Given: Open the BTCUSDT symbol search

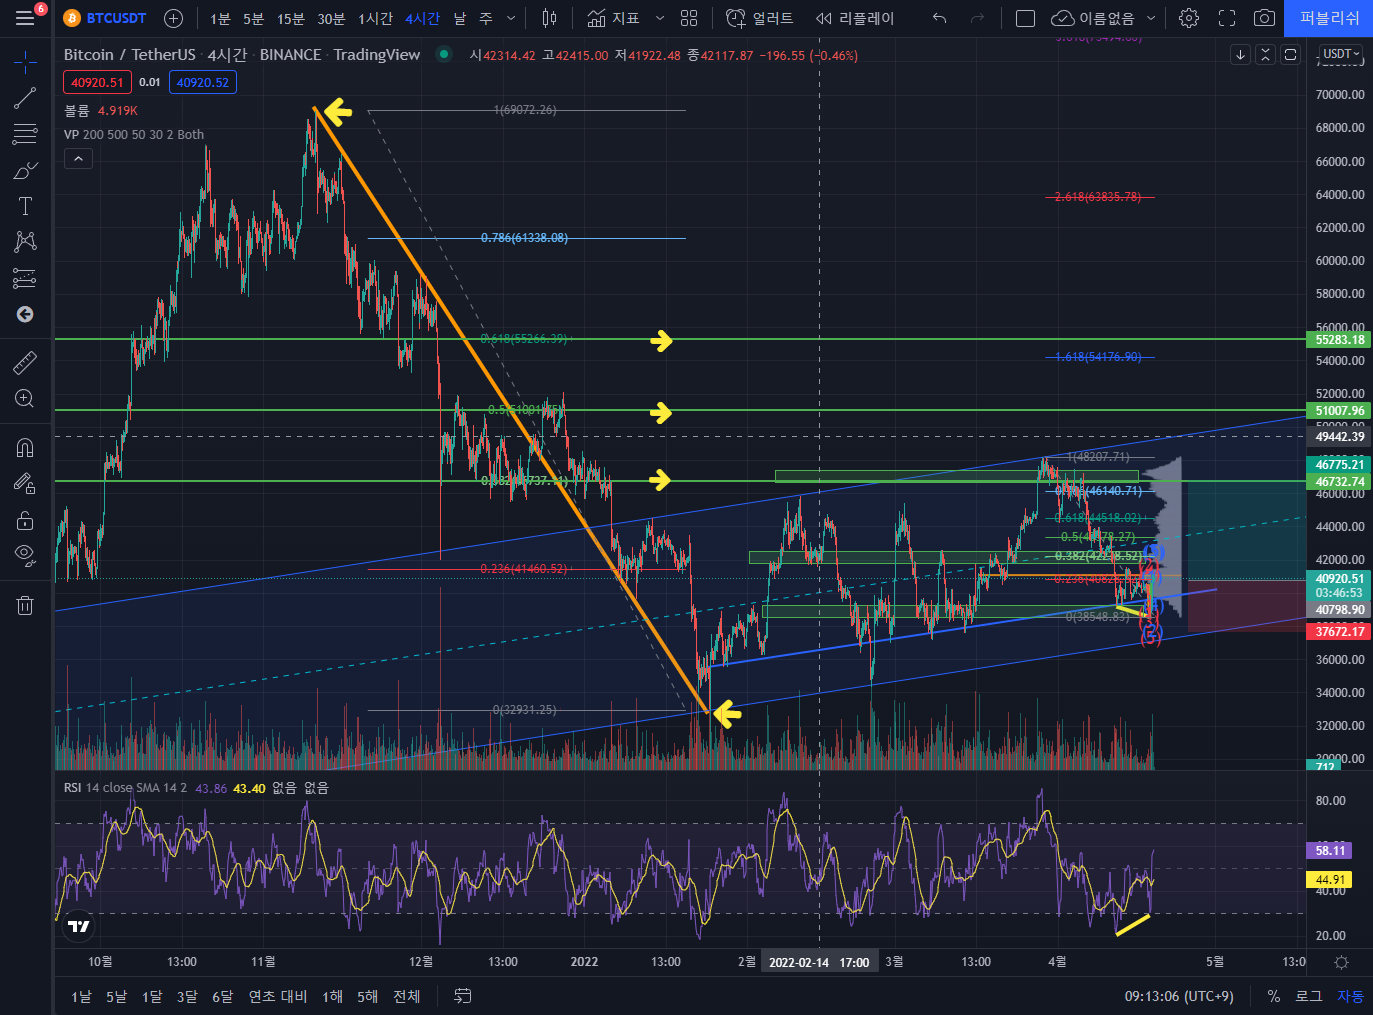Looking at the screenshot, I should pos(105,18).
